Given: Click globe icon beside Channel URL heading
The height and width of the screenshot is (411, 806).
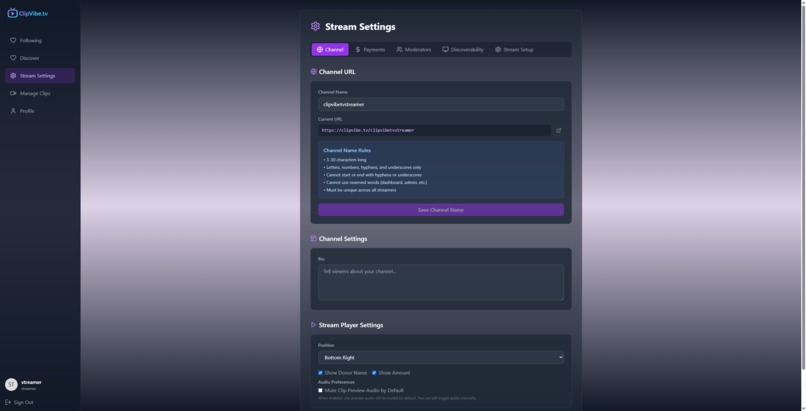Looking at the screenshot, I should (314, 72).
